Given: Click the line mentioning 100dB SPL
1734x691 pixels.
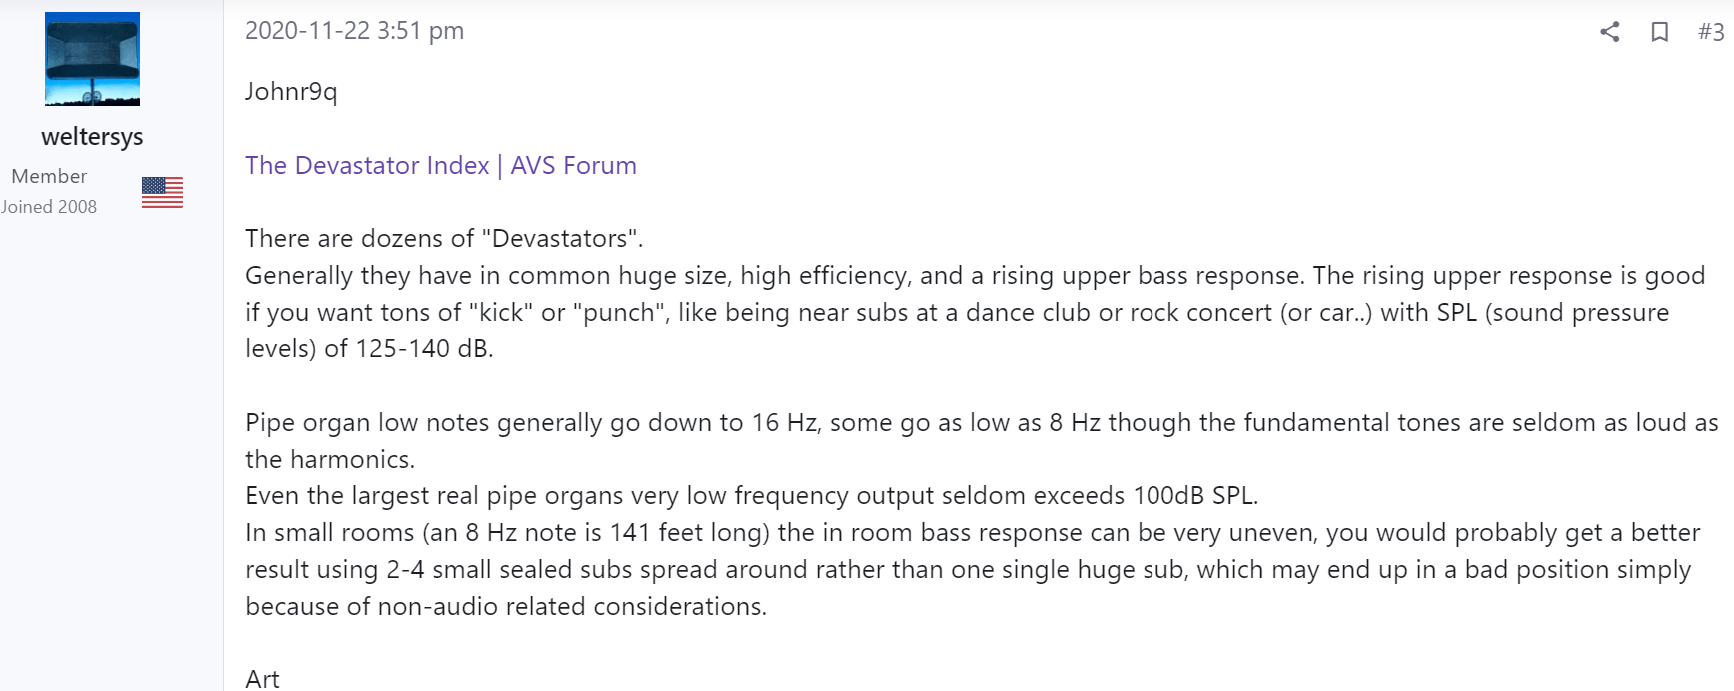Looking at the screenshot, I should (x=751, y=495).
